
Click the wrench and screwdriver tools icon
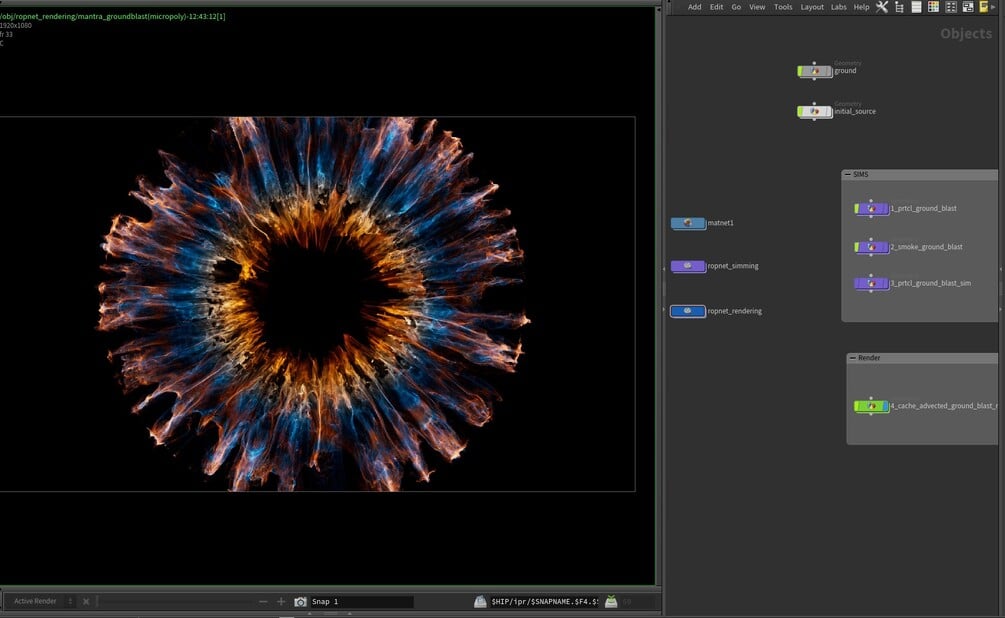pyautogui.click(x=882, y=7)
